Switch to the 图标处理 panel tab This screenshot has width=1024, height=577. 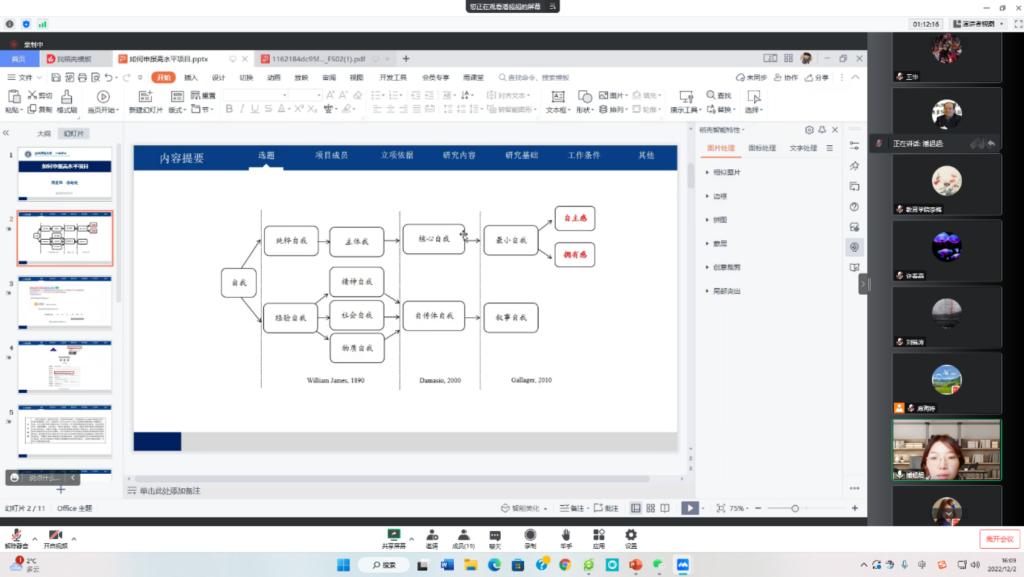pos(762,148)
